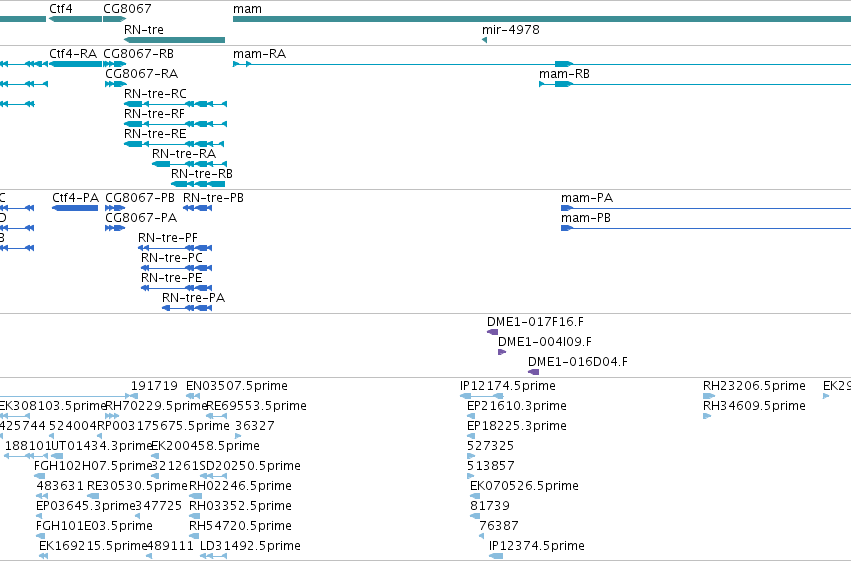Screen dimensions: 851x561
Task: Select the RH70229.5prime EST
Action: point(112,416)
